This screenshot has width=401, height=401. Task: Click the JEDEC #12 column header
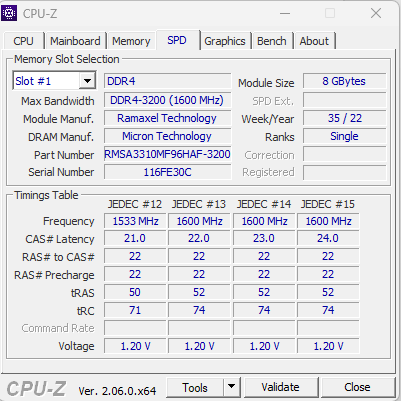135,204
